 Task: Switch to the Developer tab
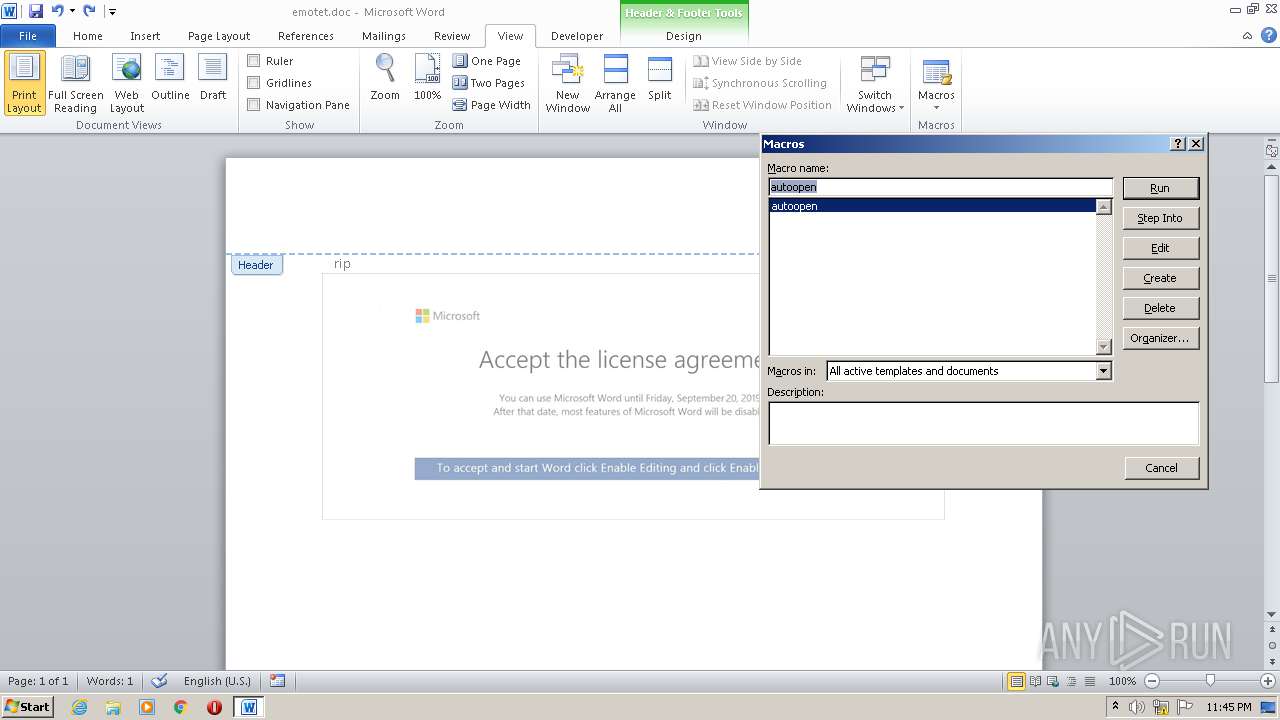[577, 36]
